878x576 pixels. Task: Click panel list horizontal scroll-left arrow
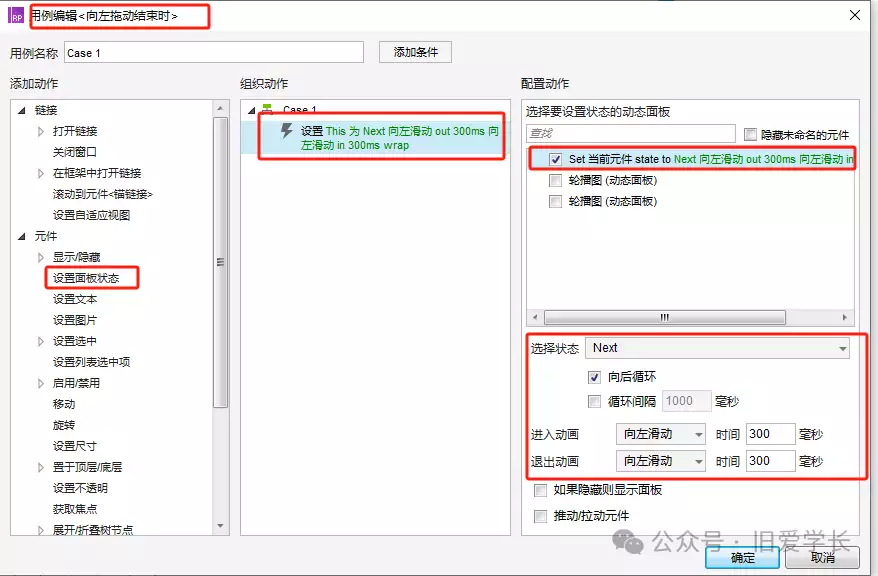[535, 317]
